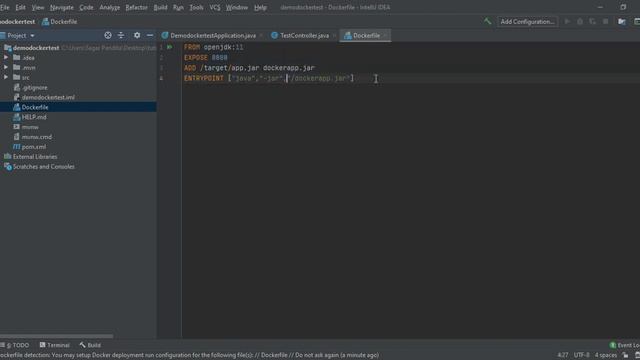Open the Run menu

click(x=178, y=7)
